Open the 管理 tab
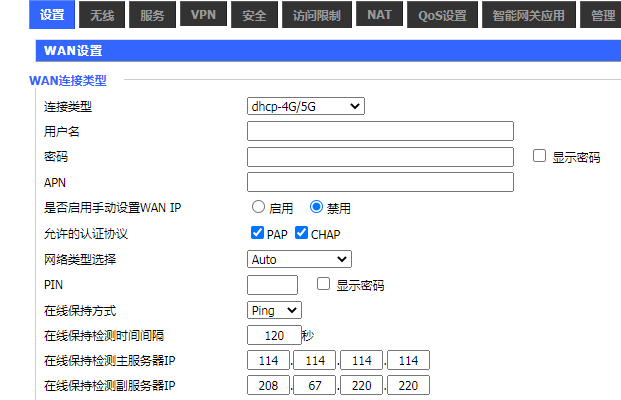This screenshot has height=400, width=621. click(x=602, y=15)
